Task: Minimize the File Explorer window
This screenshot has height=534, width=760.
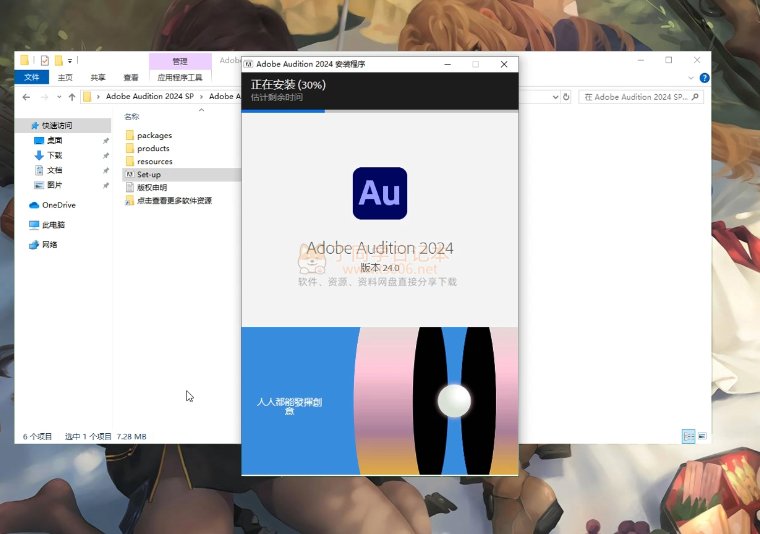Action: coord(641,60)
